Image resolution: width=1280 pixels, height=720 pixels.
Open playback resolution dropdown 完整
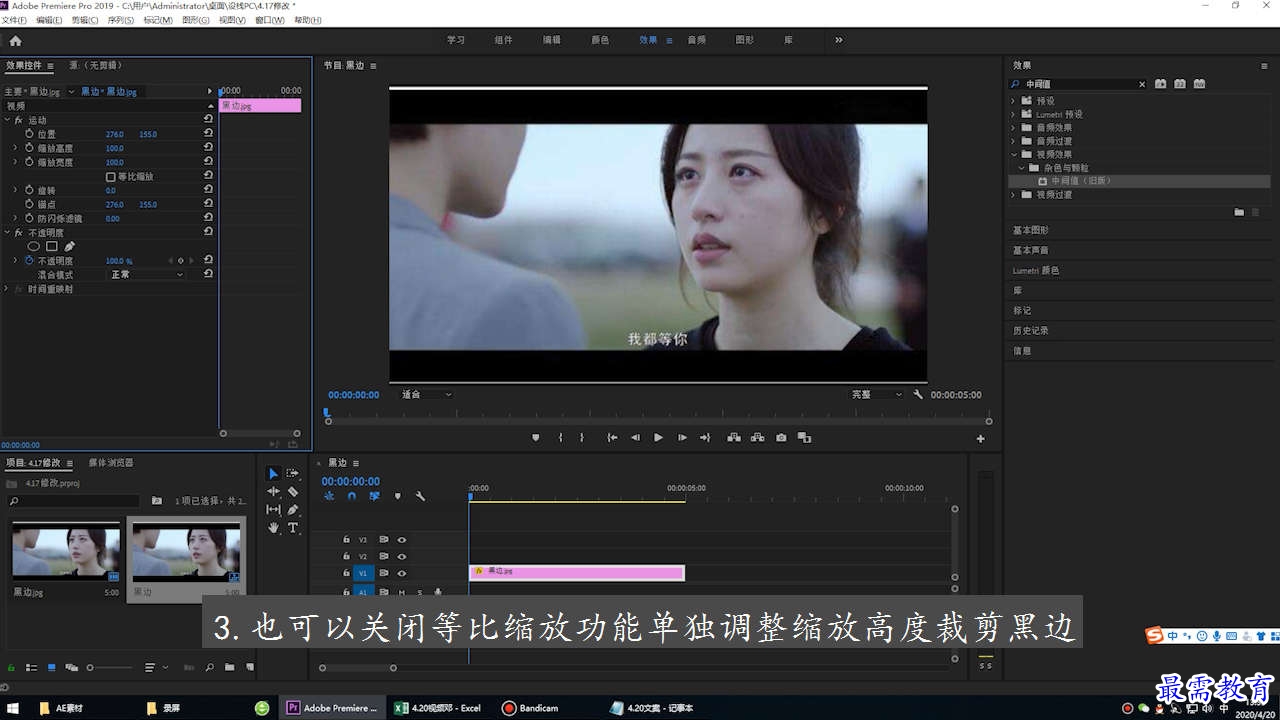point(876,395)
